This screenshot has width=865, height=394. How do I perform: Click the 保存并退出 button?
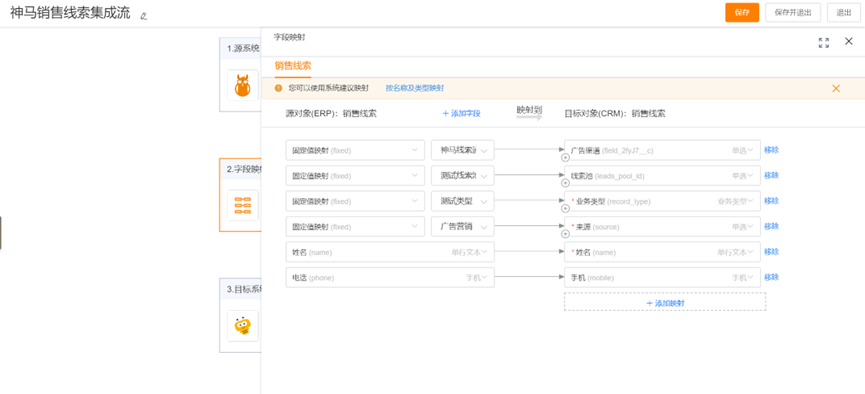click(x=793, y=13)
